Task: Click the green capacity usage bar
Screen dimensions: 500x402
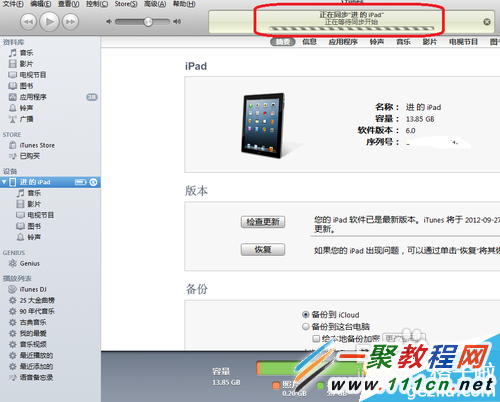Action: click(x=310, y=368)
